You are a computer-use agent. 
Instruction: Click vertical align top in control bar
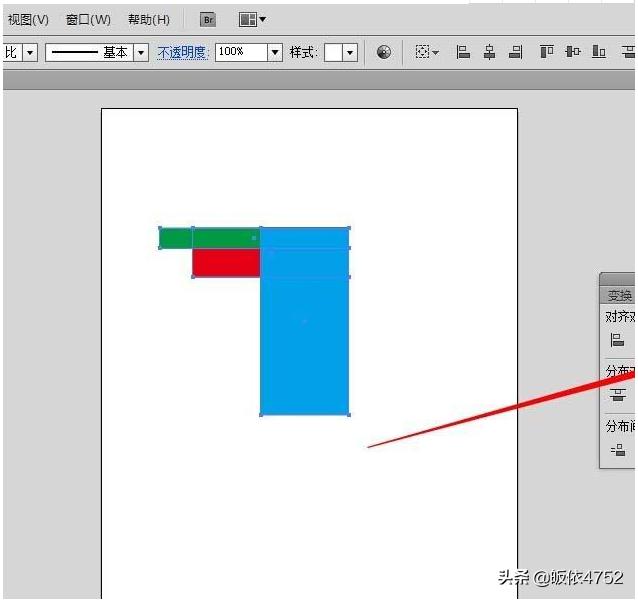coord(546,52)
